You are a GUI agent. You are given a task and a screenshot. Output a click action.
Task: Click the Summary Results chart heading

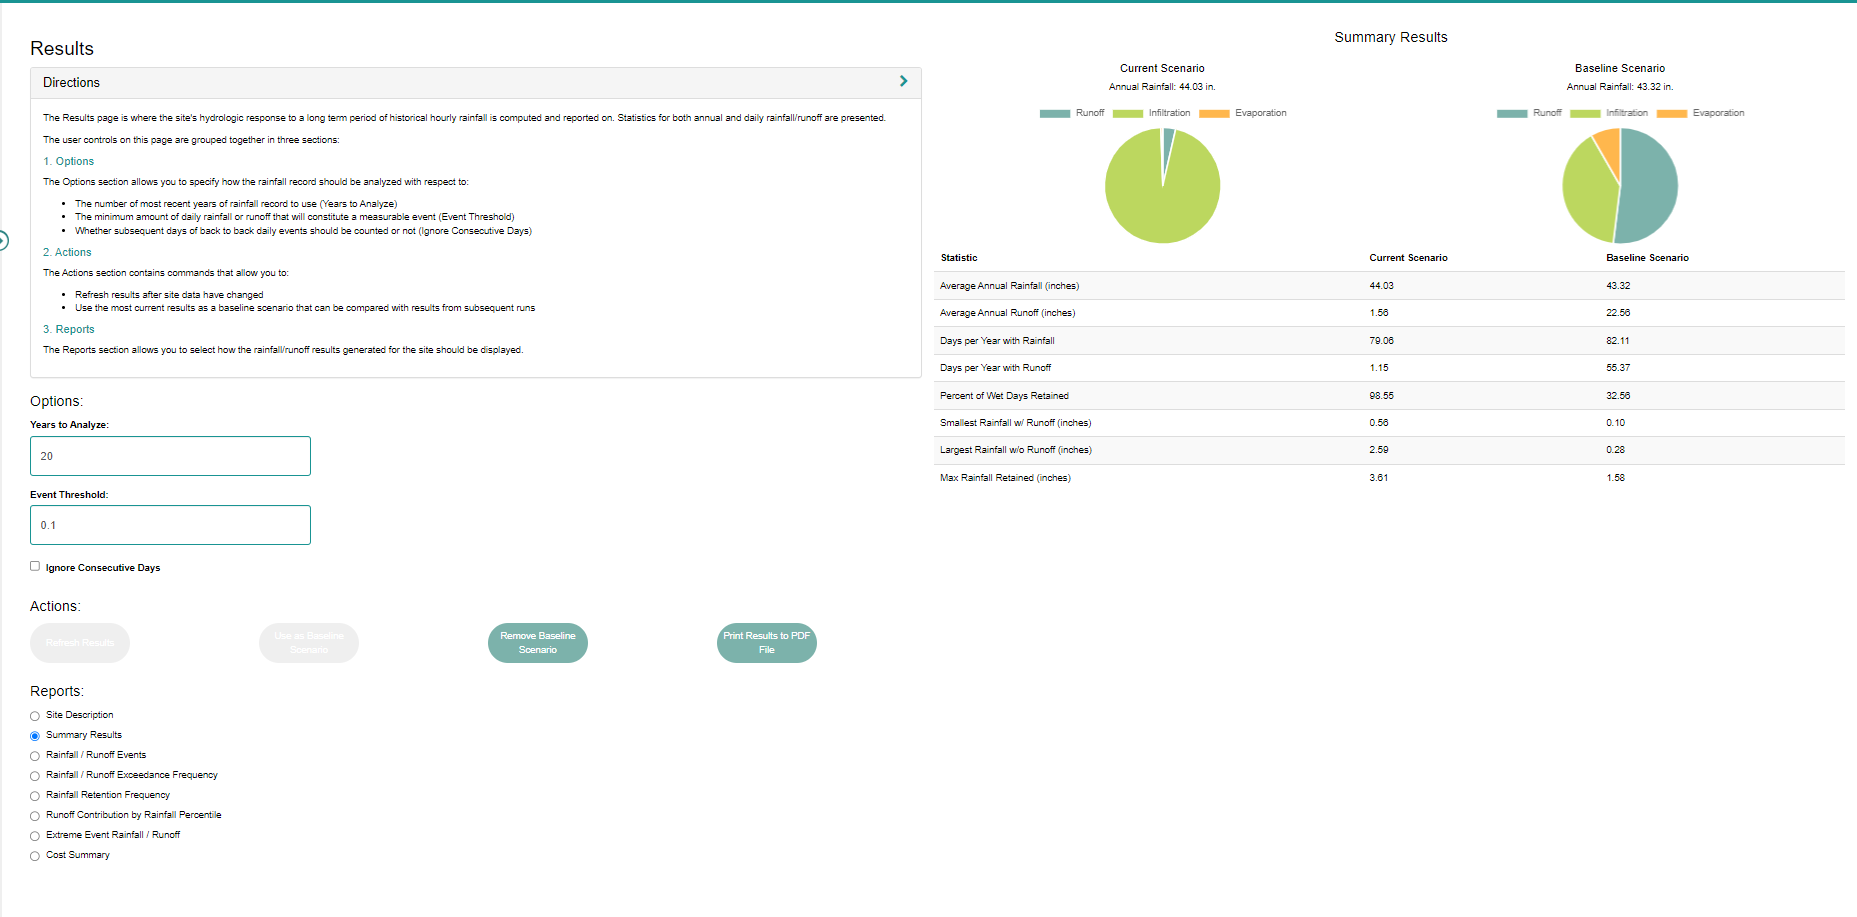click(x=1390, y=37)
